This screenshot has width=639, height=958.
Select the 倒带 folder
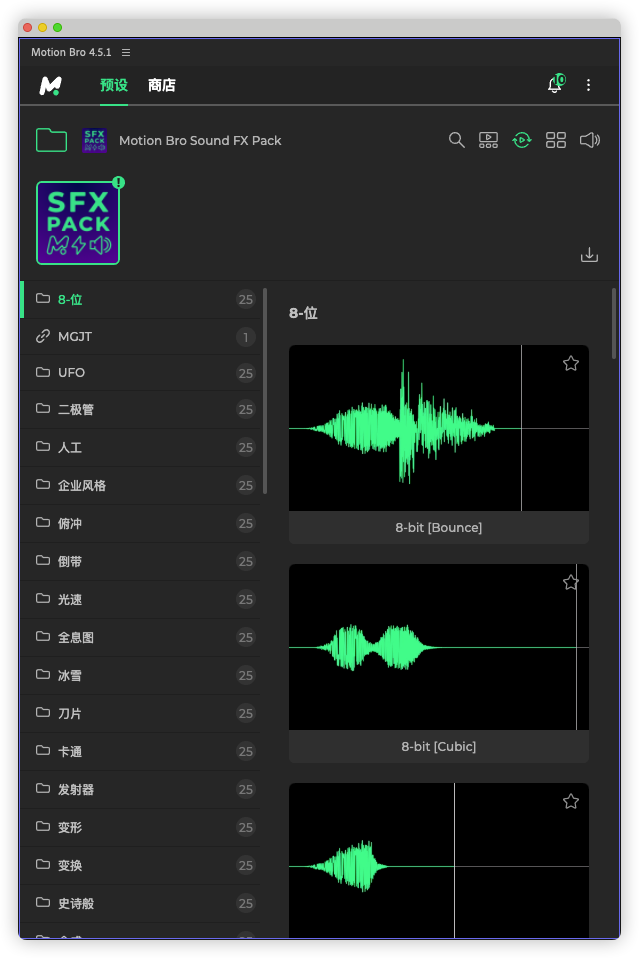(141, 561)
